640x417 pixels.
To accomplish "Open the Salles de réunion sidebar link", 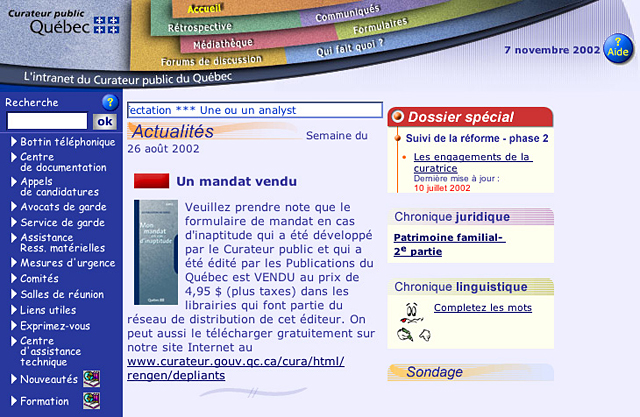I will (x=62, y=294).
